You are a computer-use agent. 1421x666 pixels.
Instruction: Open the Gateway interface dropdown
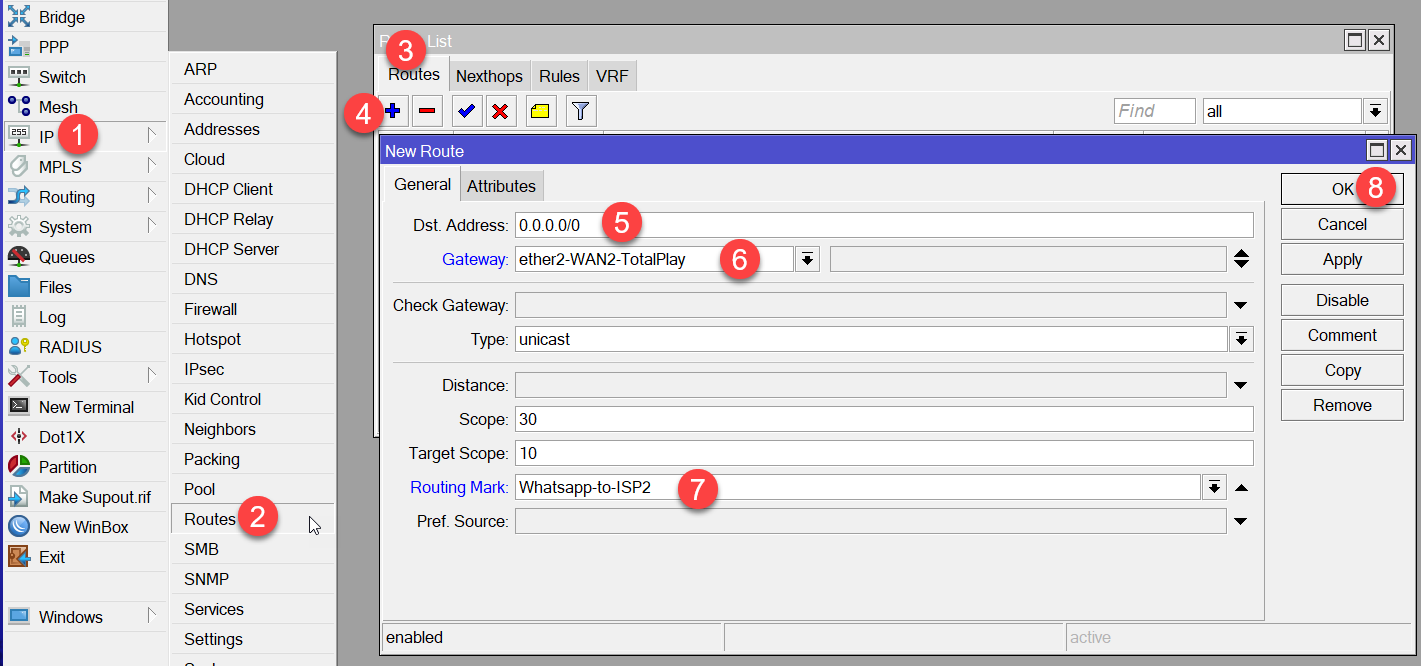[x=808, y=260]
